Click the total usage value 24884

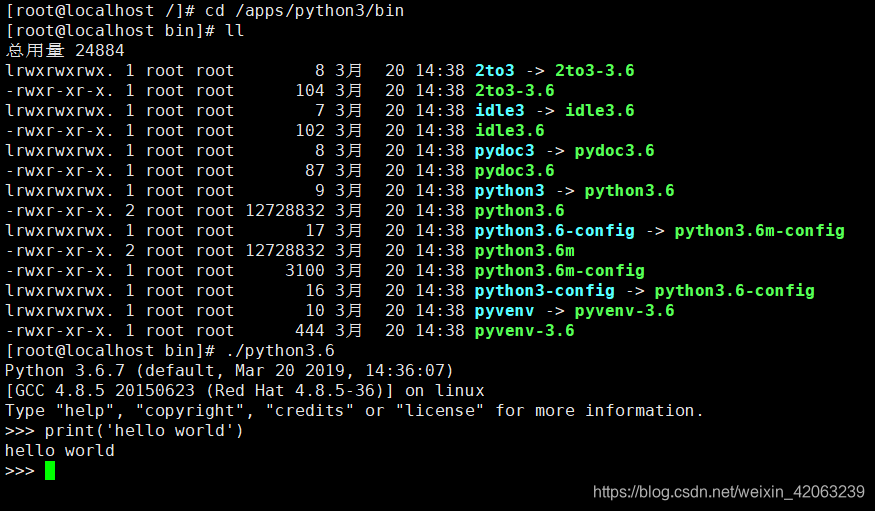click(x=99, y=51)
